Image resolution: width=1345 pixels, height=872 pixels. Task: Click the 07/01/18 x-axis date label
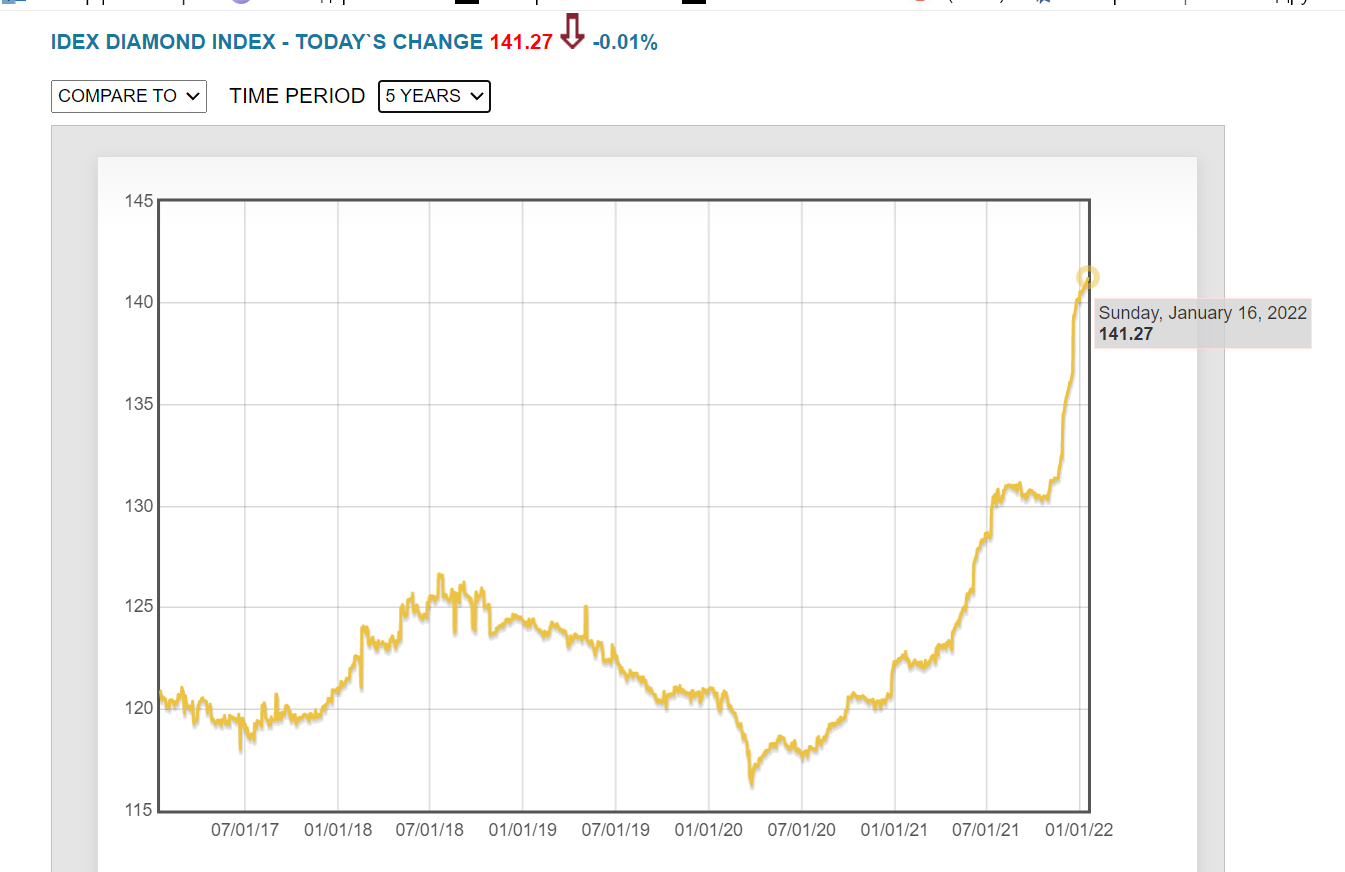tap(430, 831)
